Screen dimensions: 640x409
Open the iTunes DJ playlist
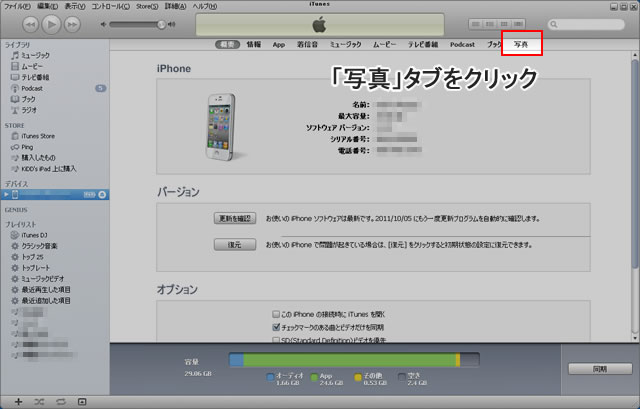pos(34,235)
